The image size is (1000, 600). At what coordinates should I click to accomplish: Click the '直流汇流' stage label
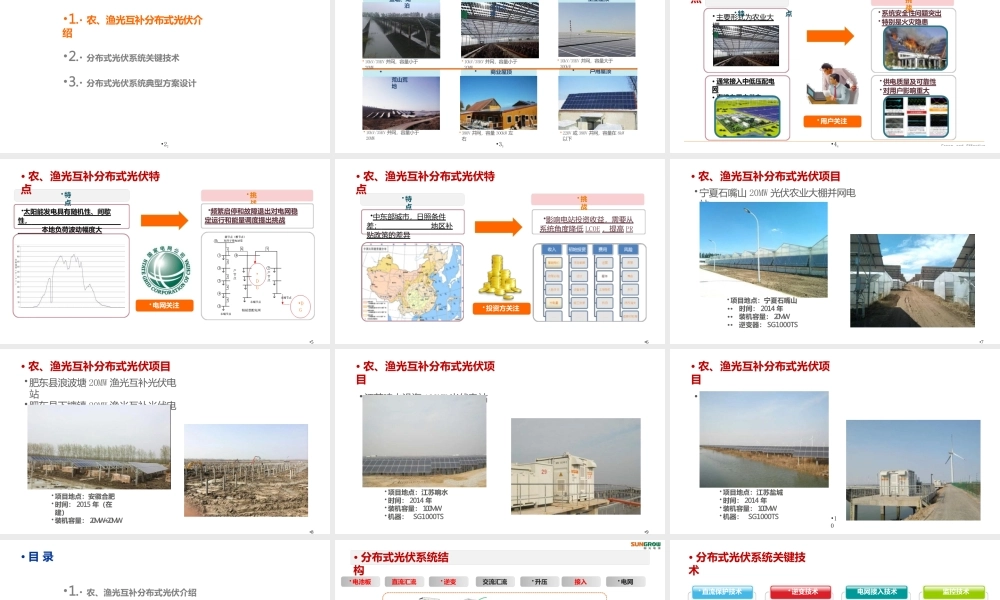click(404, 582)
